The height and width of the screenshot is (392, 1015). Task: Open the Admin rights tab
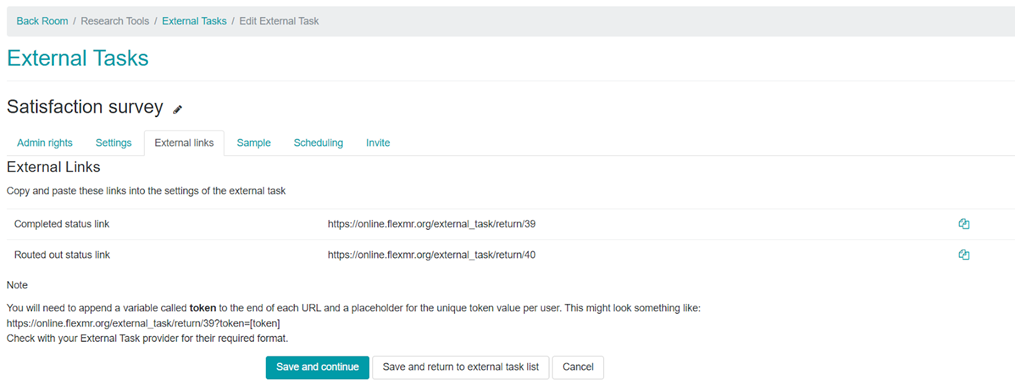pos(45,143)
